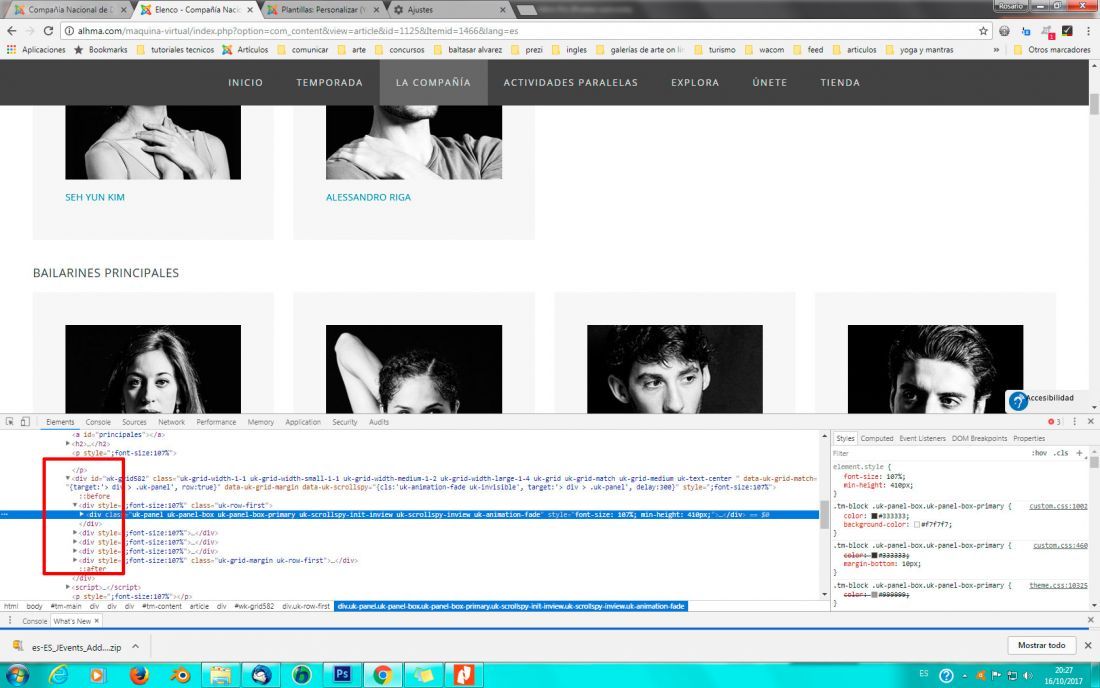Open the ACTIVIDADES PARALELAS menu
The height and width of the screenshot is (688, 1100).
[570, 83]
